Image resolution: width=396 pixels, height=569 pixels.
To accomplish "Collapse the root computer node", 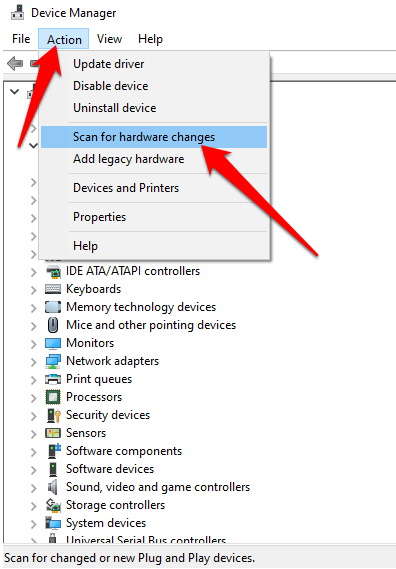I will 15,91.
